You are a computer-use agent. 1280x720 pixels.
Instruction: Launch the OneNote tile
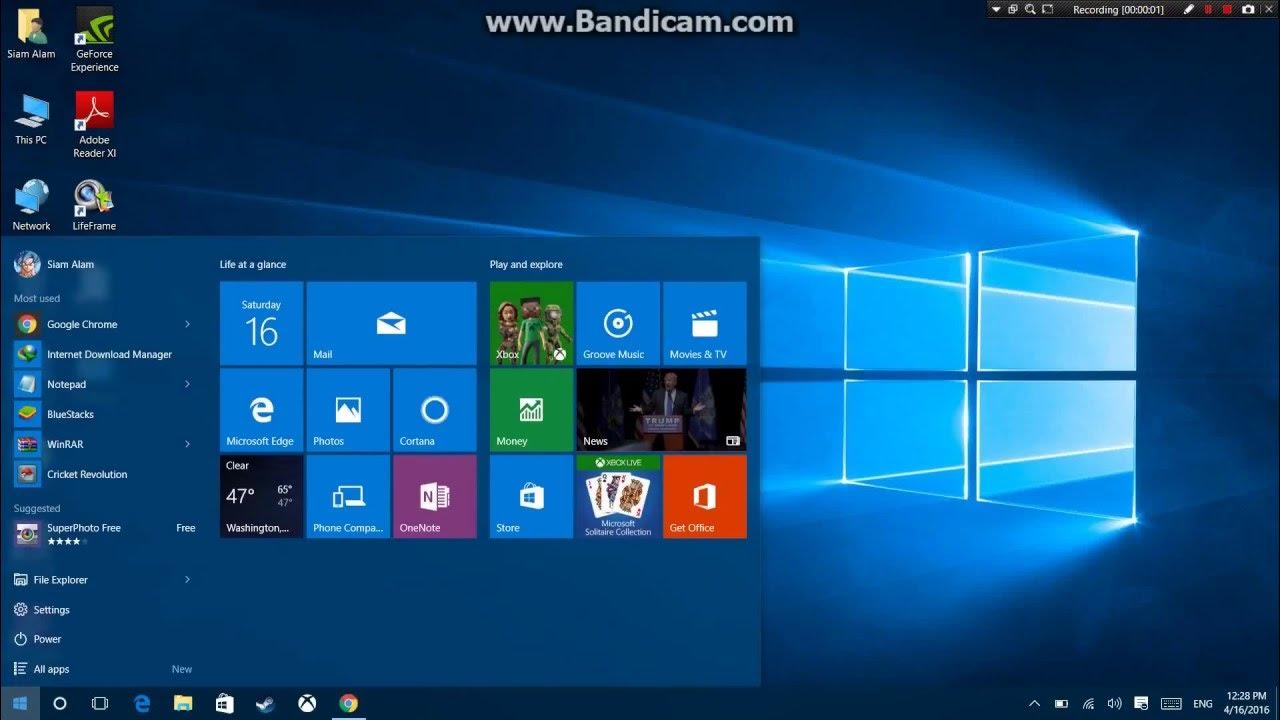pyautogui.click(x=434, y=496)
